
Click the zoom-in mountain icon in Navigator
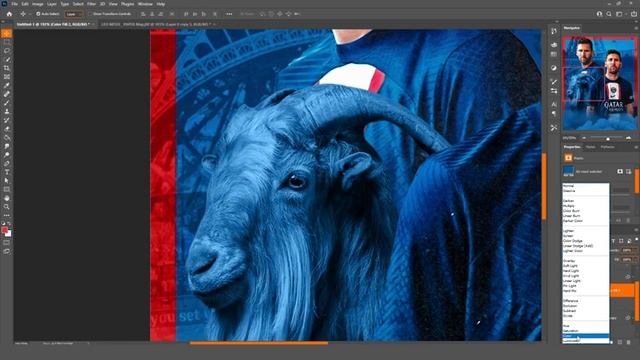pyautogui.click(x=629, y=138)
